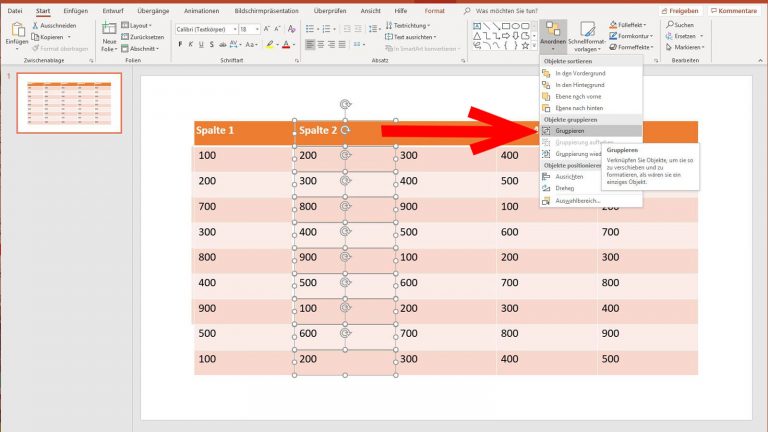This screenshot has width=768, height=432.
Task: Toggle left text alignment
Action: click(x=310, y=45)
